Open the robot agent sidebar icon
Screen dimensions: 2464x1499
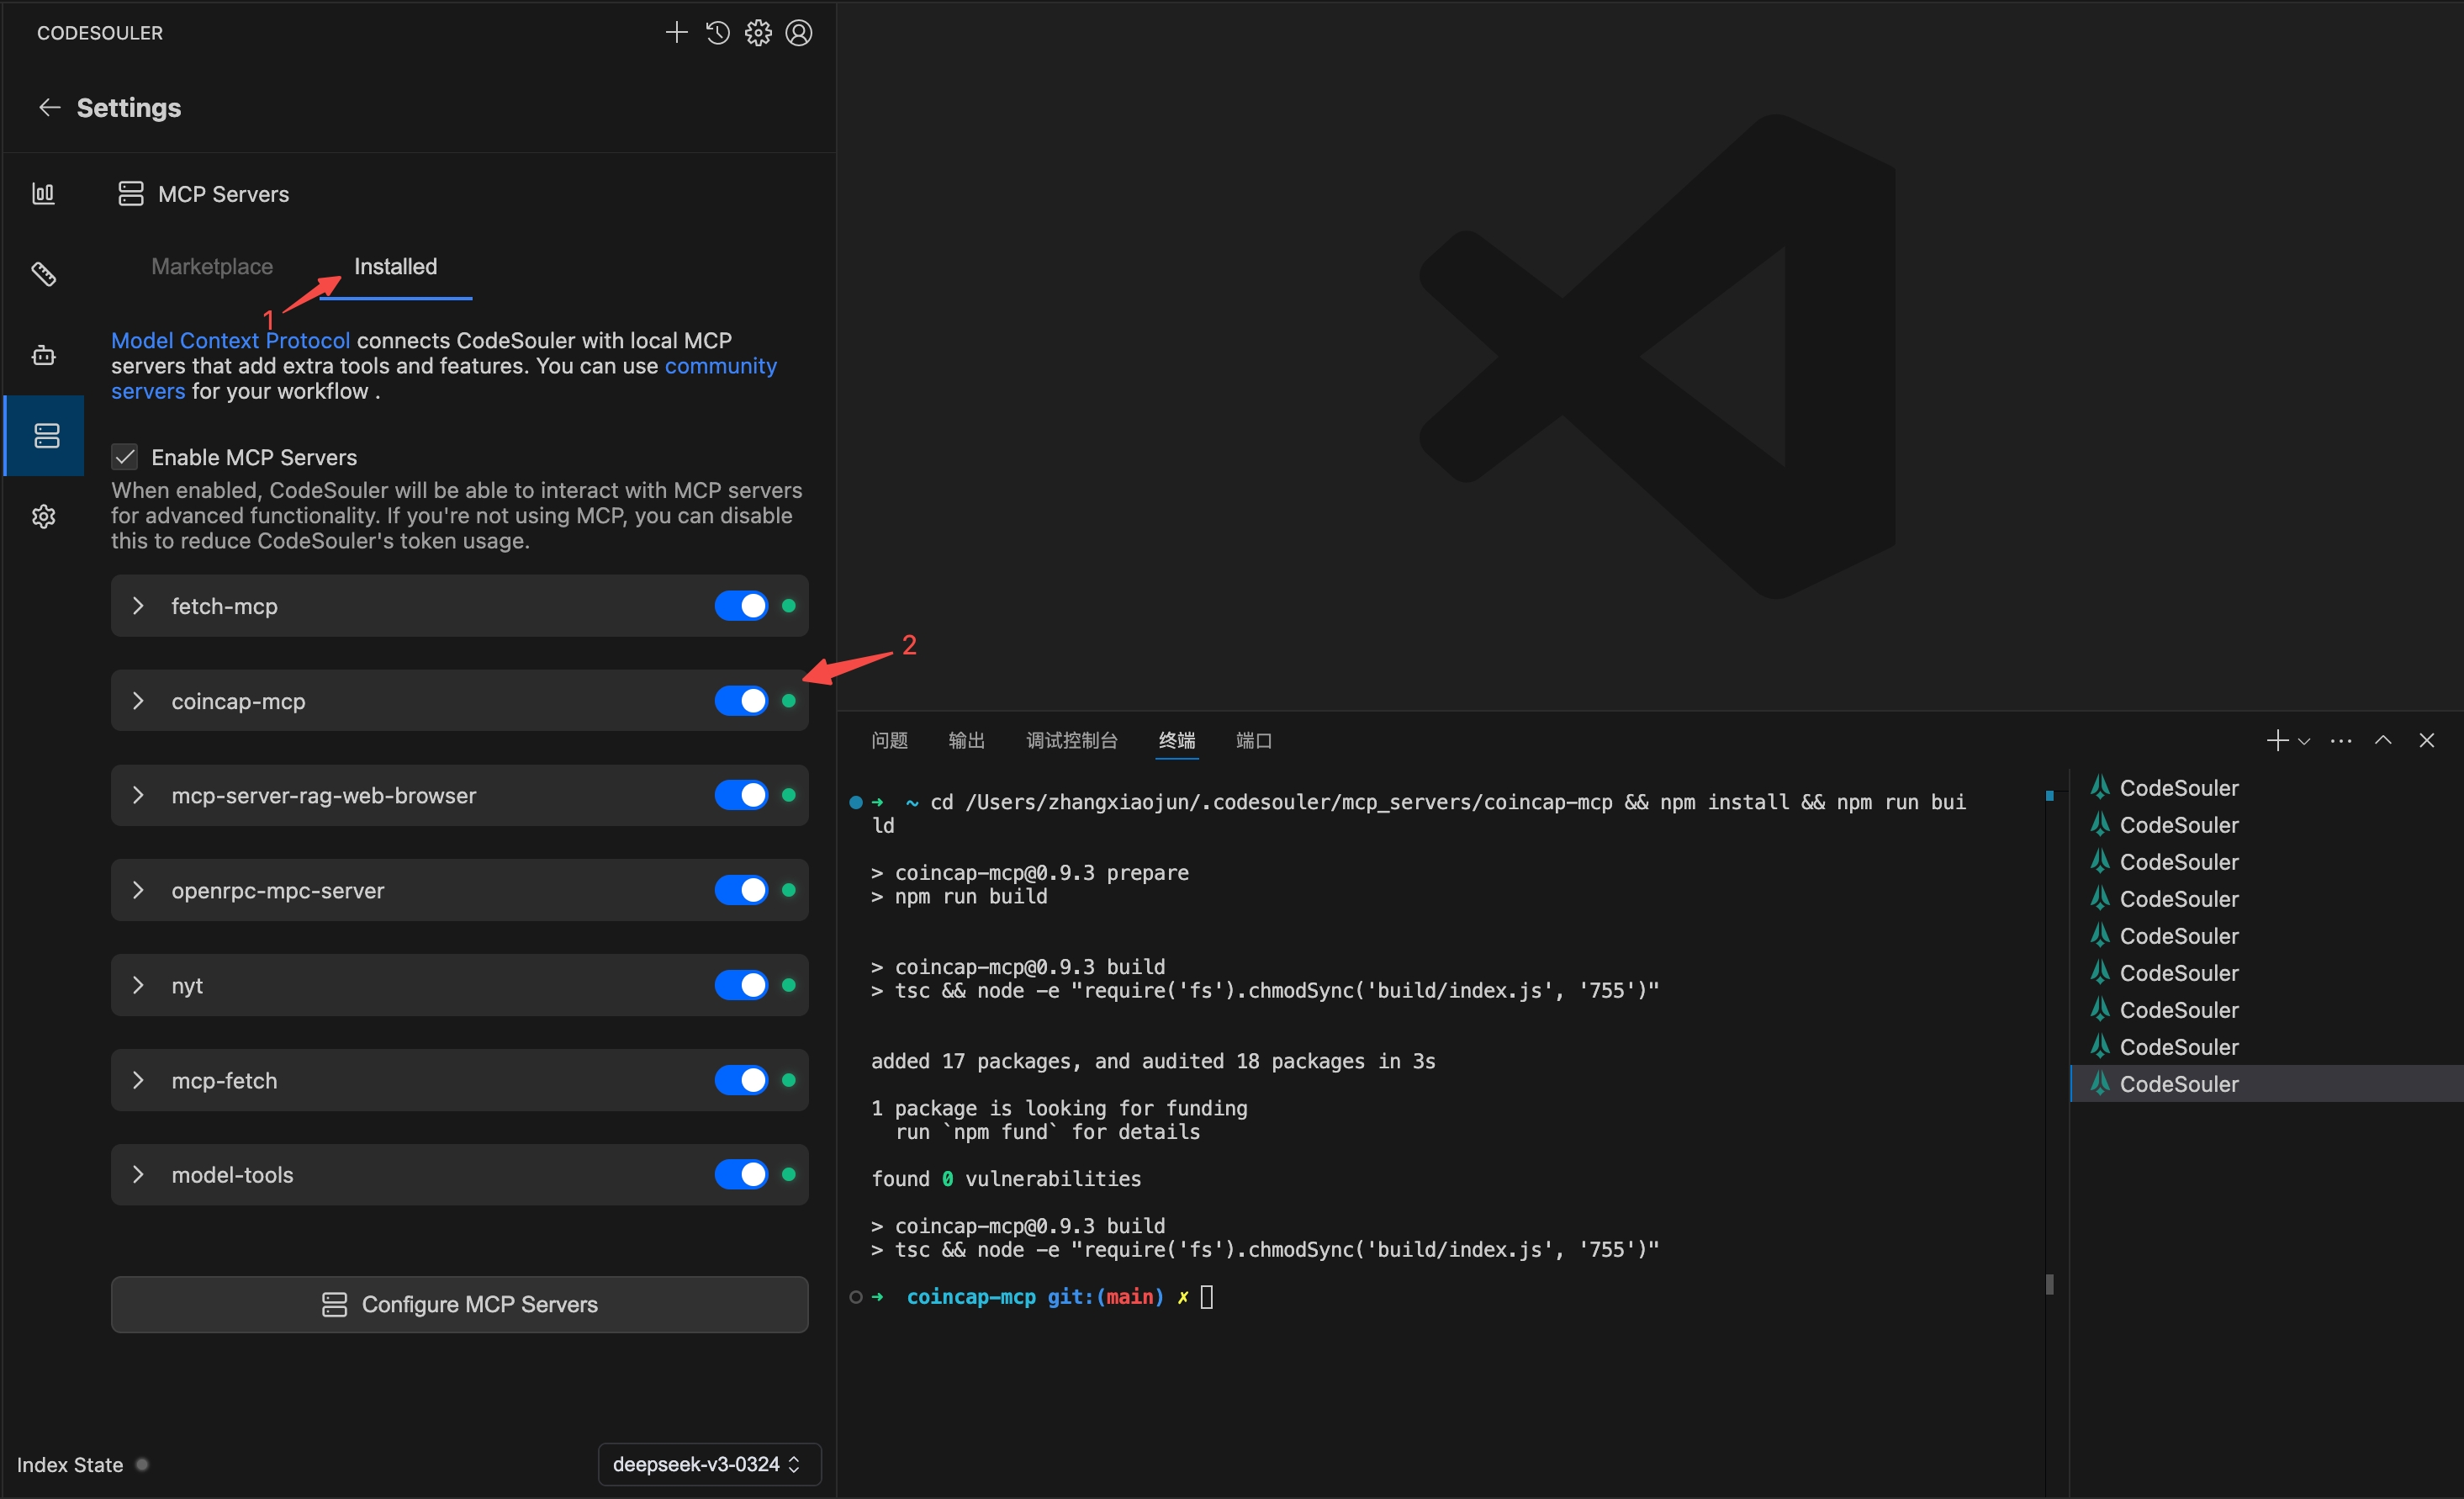(x=44, y=355)
